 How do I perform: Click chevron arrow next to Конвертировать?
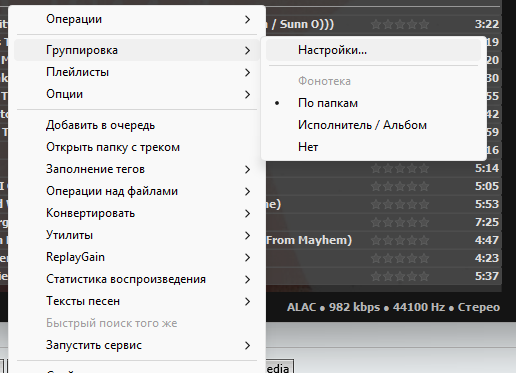247,213
